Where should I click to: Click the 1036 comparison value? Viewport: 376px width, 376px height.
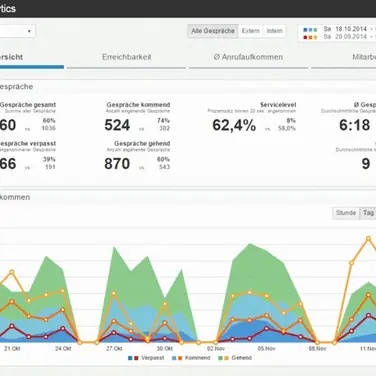pos(48,128)
